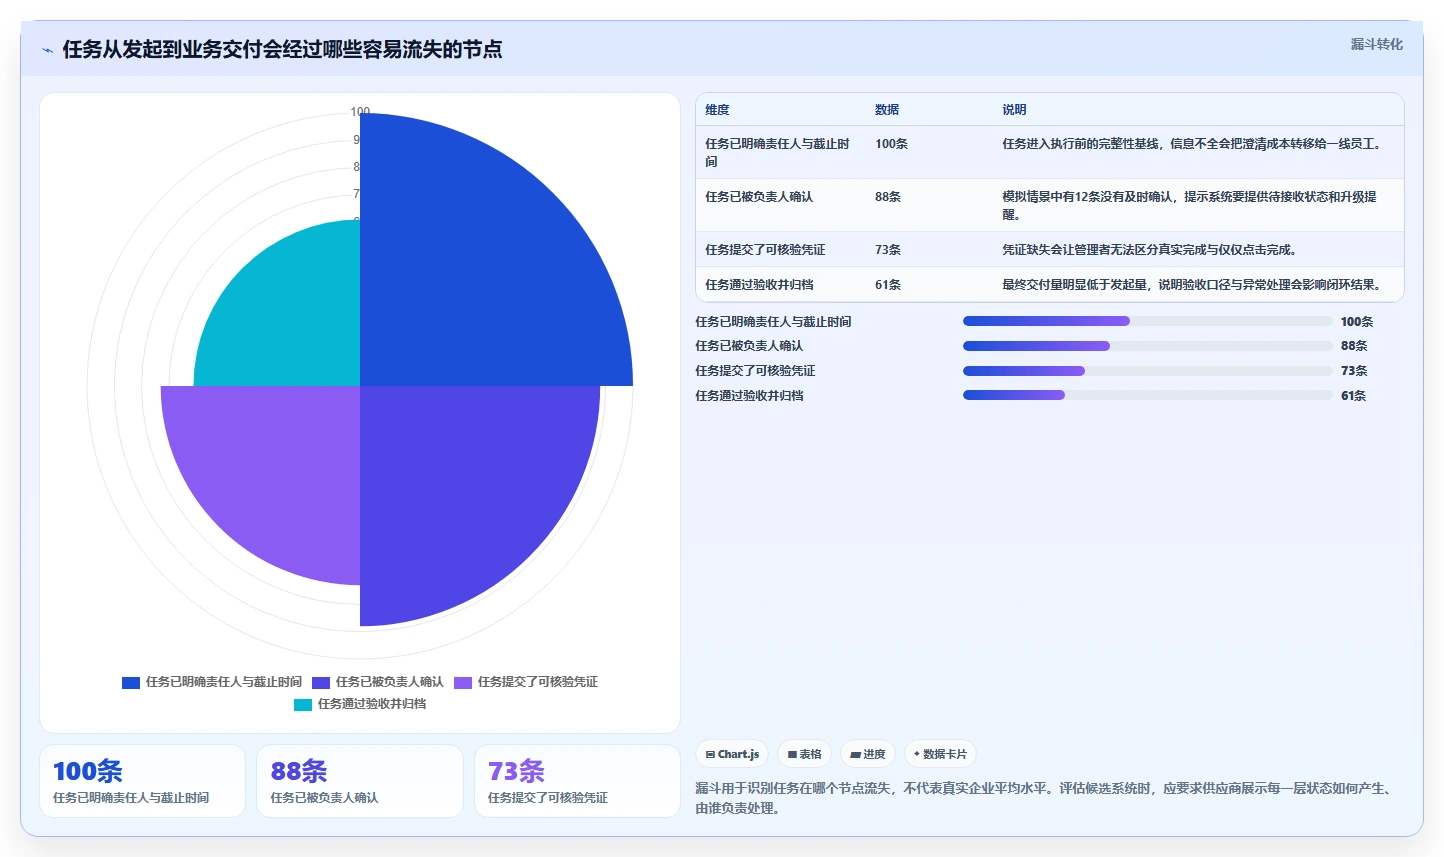Click the 说明 column header

pos(1014,110)
